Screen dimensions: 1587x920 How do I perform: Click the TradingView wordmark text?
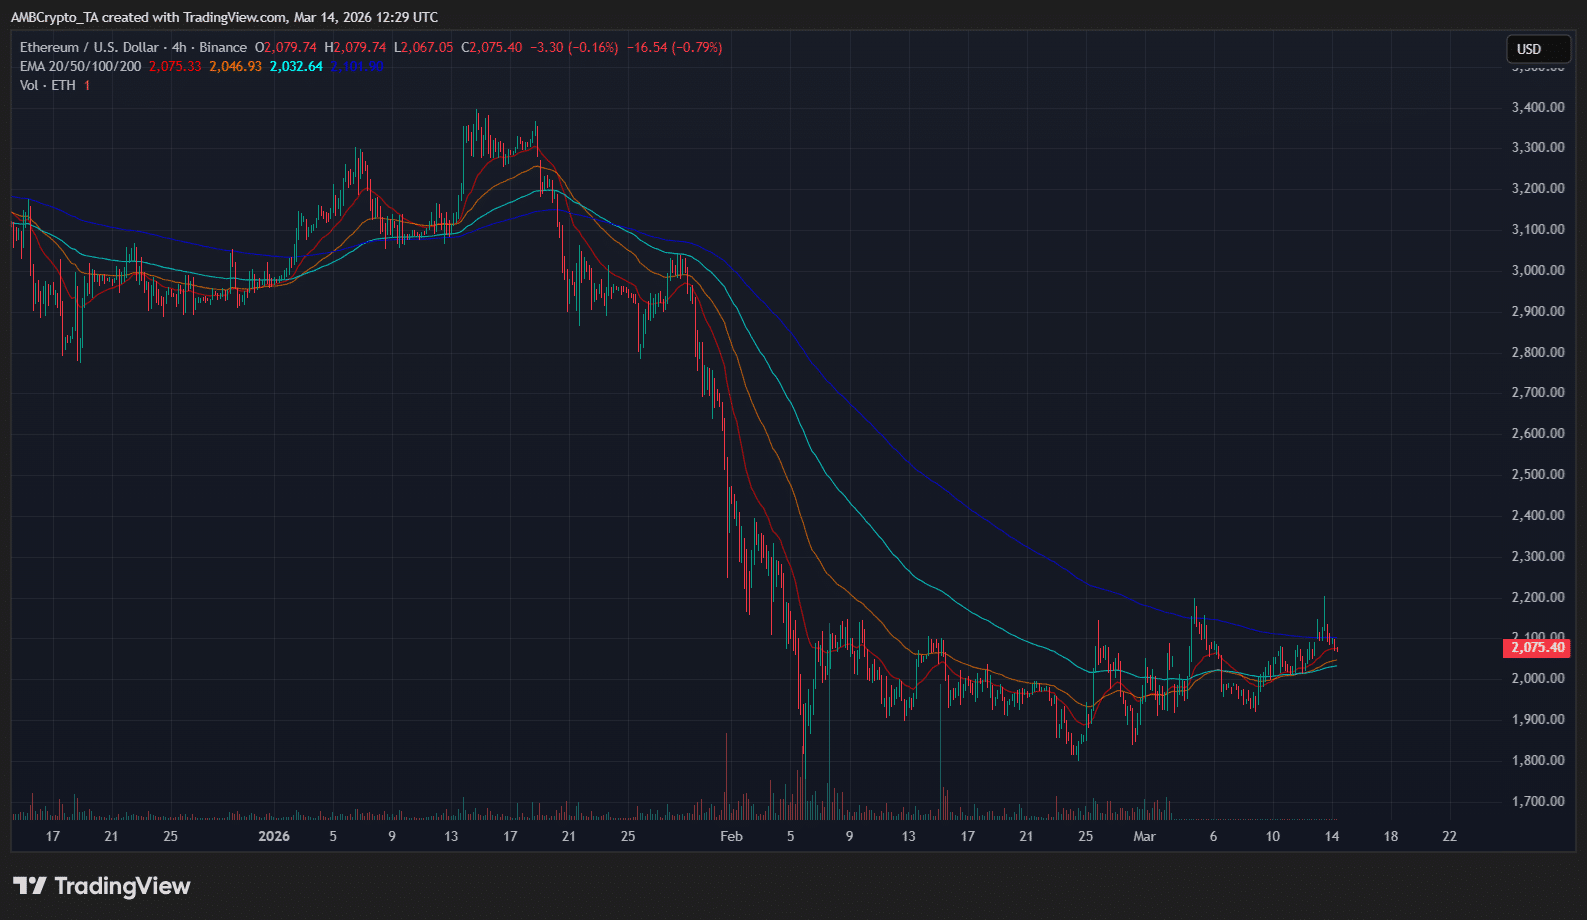(x=122, y=886)
